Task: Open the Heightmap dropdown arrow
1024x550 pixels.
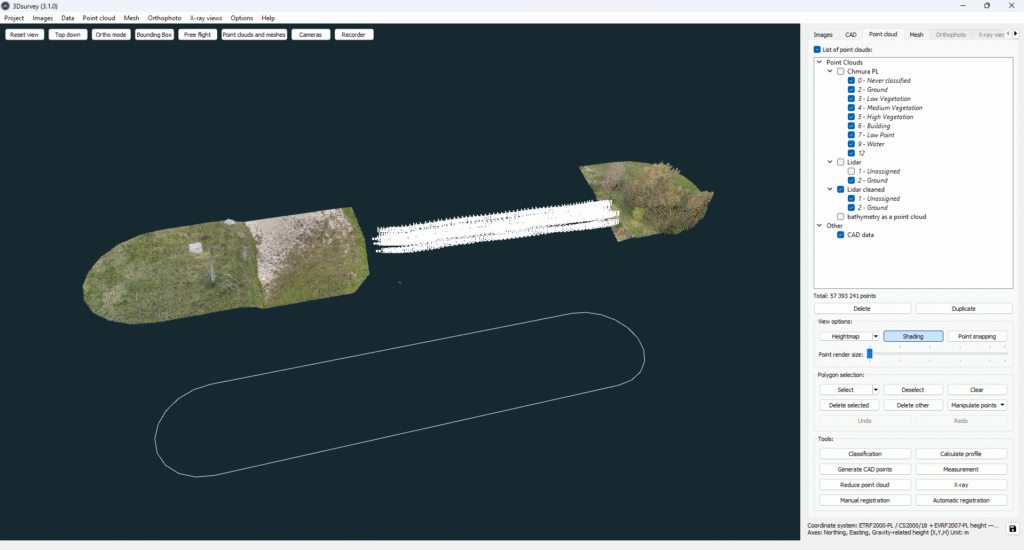Action: (x=876, y=336)
